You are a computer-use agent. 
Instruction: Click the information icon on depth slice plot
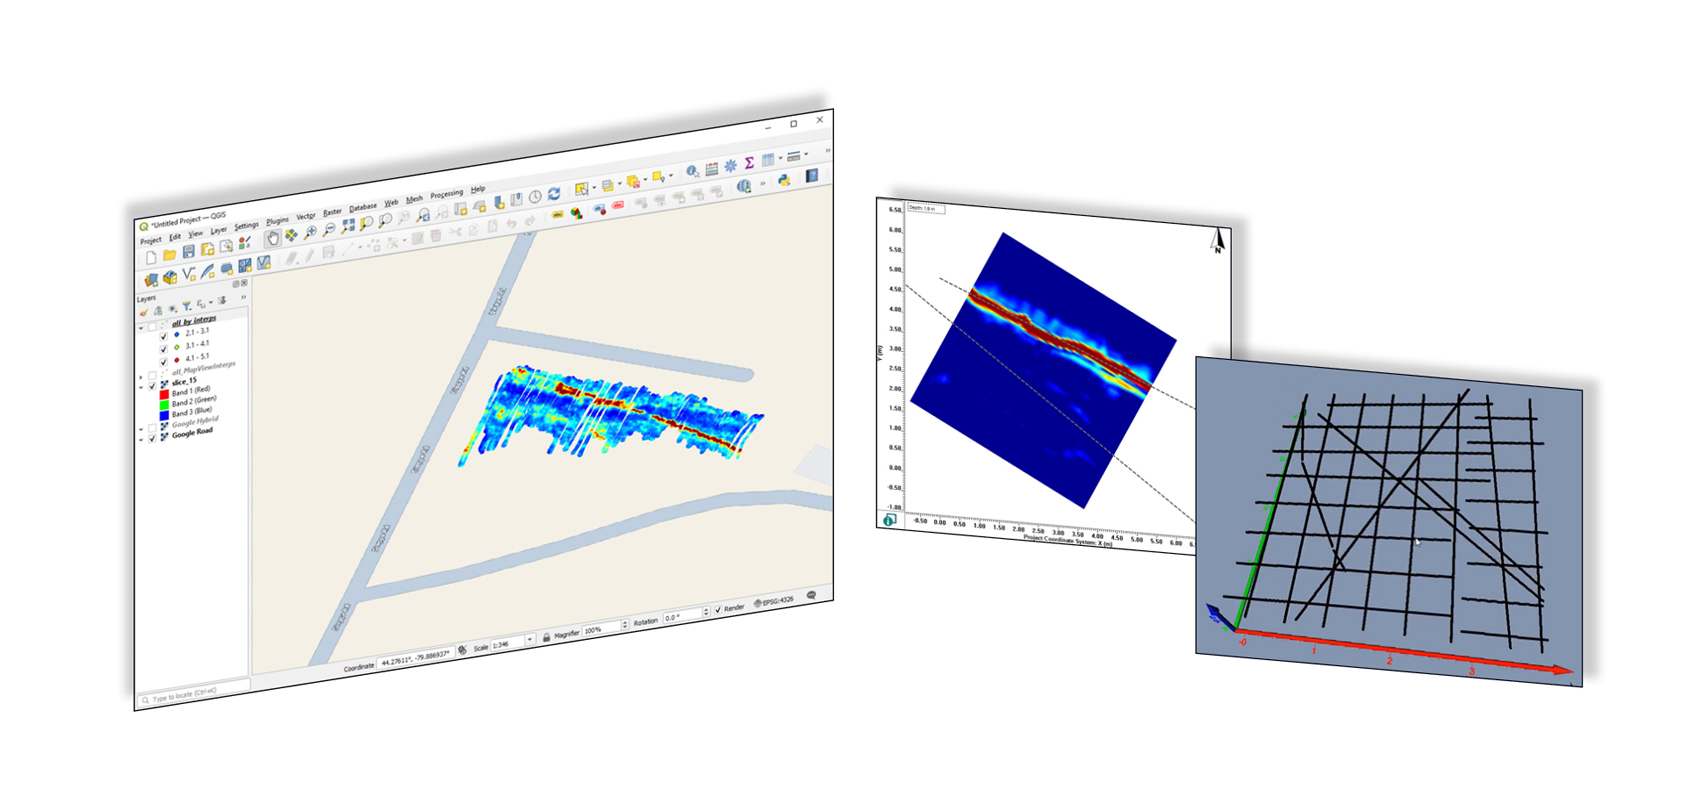click(889, 520)
